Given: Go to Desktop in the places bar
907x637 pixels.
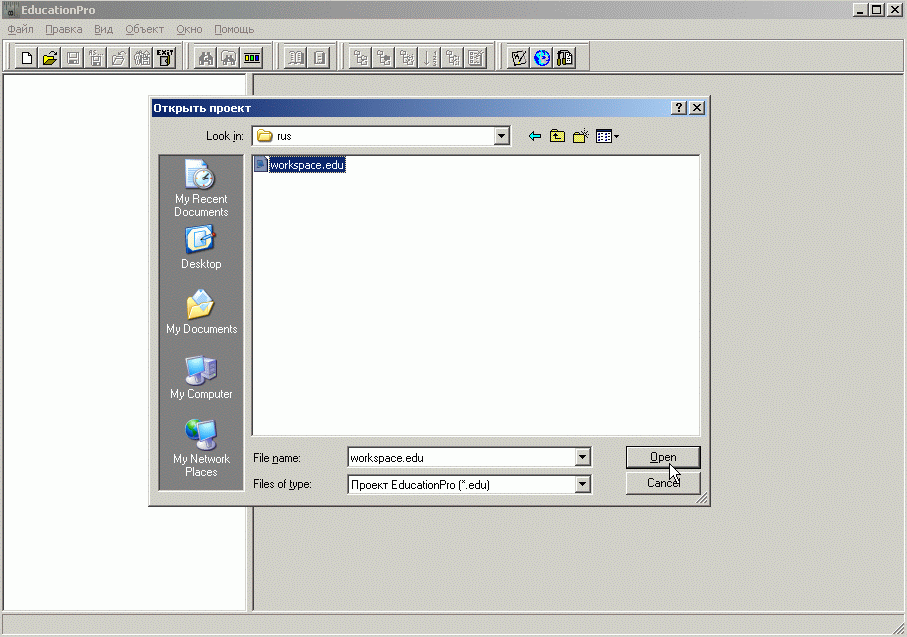Looking at the screenshot, I should pyautogui.click(x=201, y=247).
